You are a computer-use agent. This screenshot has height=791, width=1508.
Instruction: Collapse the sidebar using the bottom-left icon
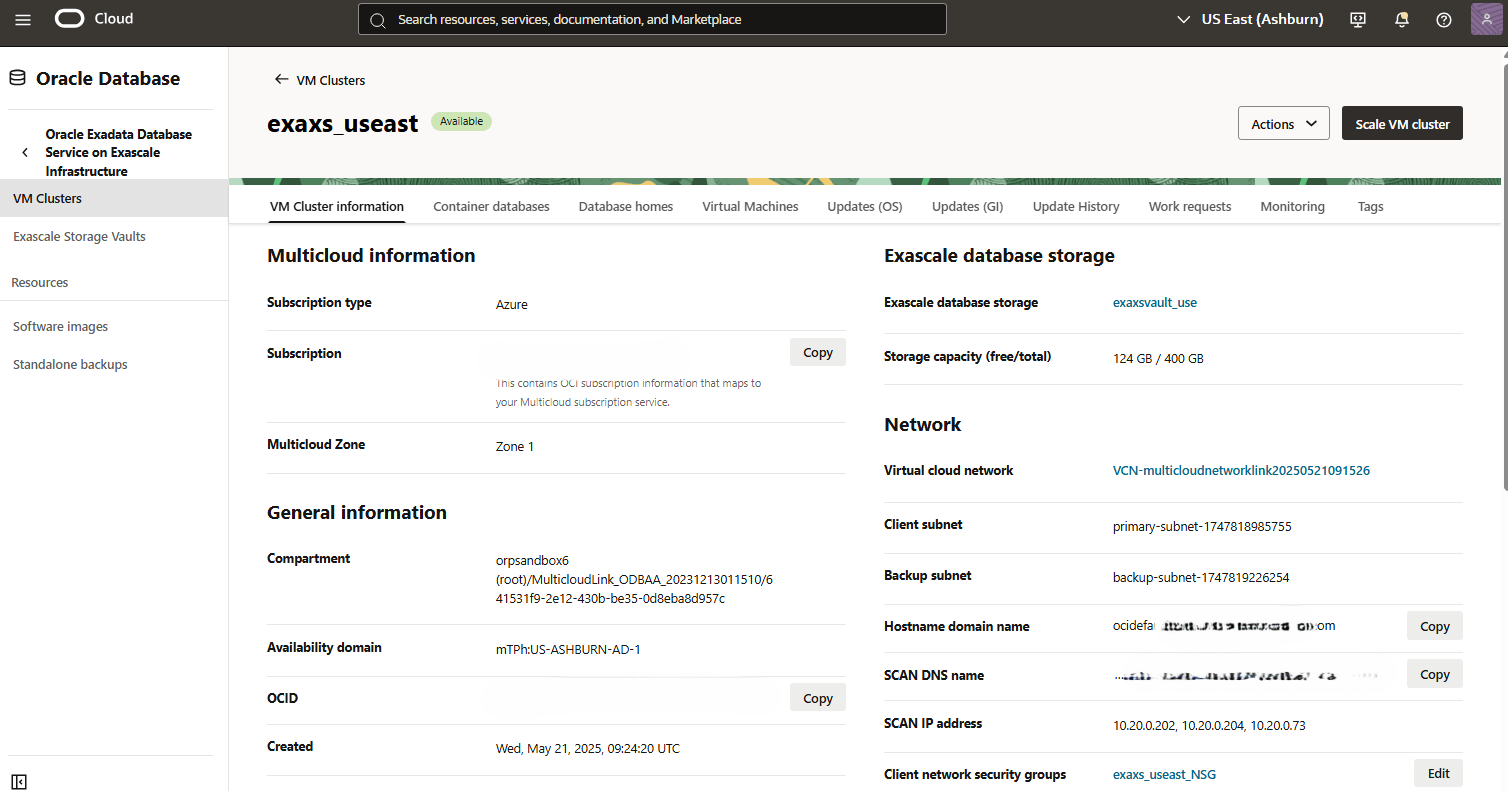19,781
